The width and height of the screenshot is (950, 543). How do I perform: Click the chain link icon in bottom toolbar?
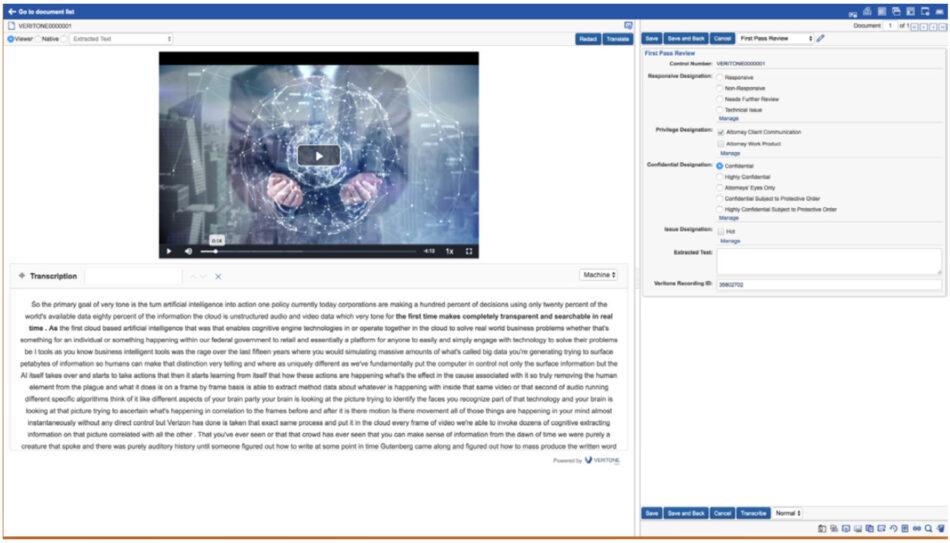pos(917,528)
